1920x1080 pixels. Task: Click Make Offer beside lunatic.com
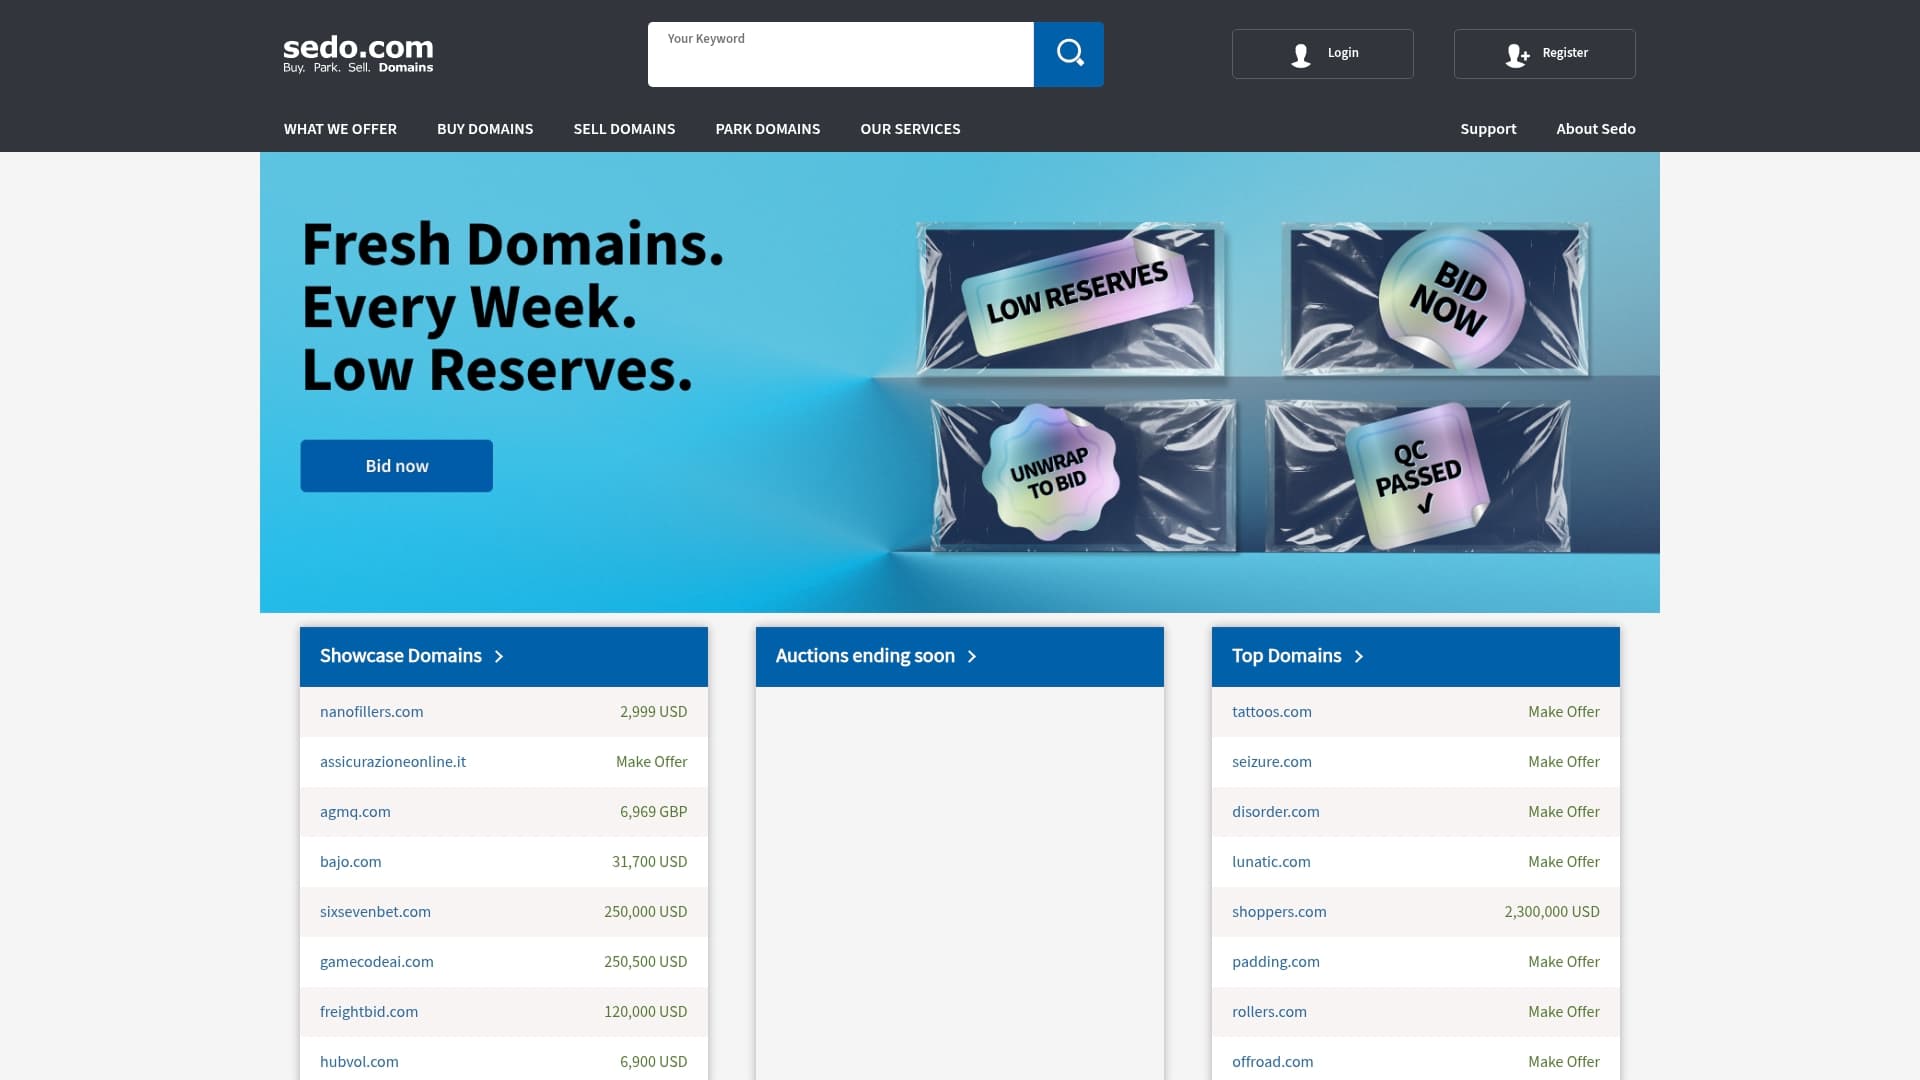(1564, 862)
